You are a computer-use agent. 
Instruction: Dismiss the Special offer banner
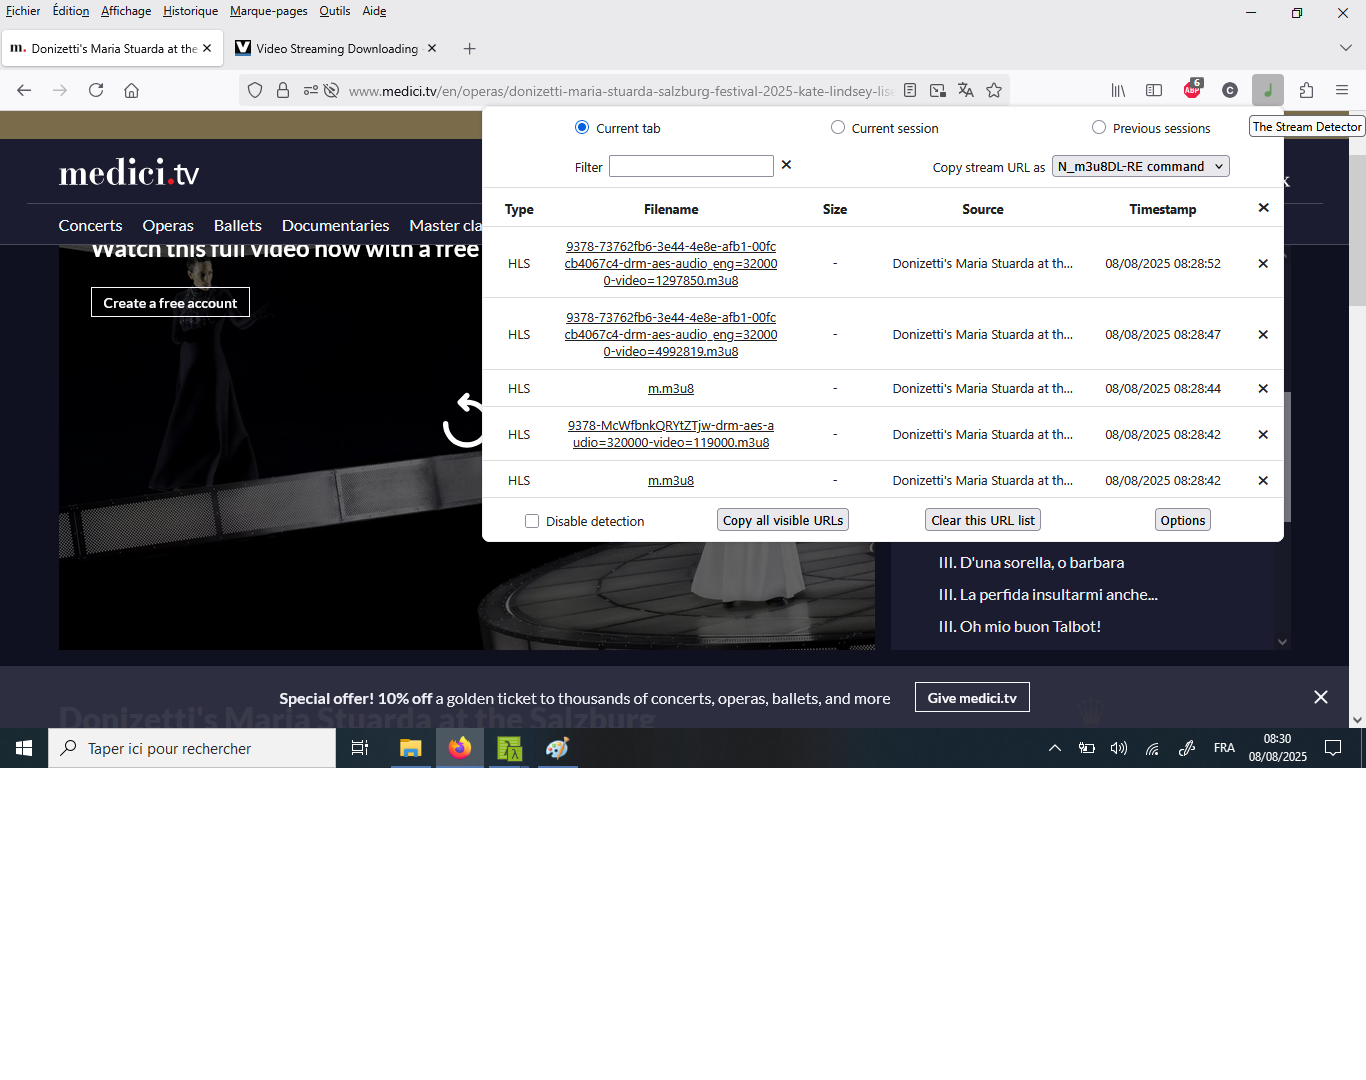[x=1321, y=697]
